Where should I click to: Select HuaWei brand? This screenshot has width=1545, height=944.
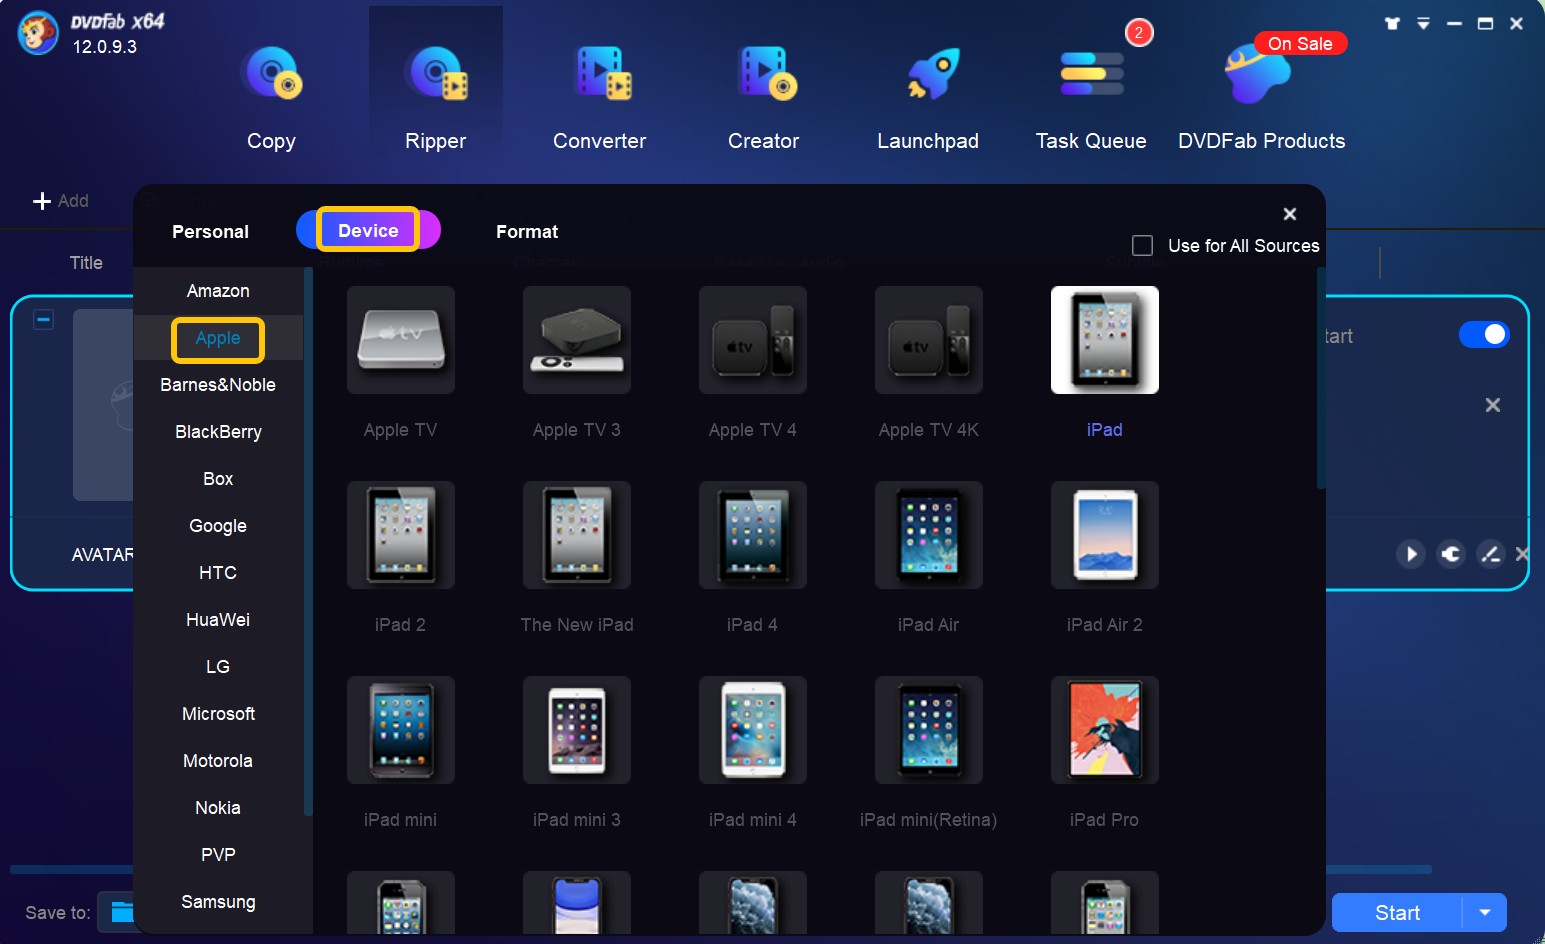coord(218,620)
